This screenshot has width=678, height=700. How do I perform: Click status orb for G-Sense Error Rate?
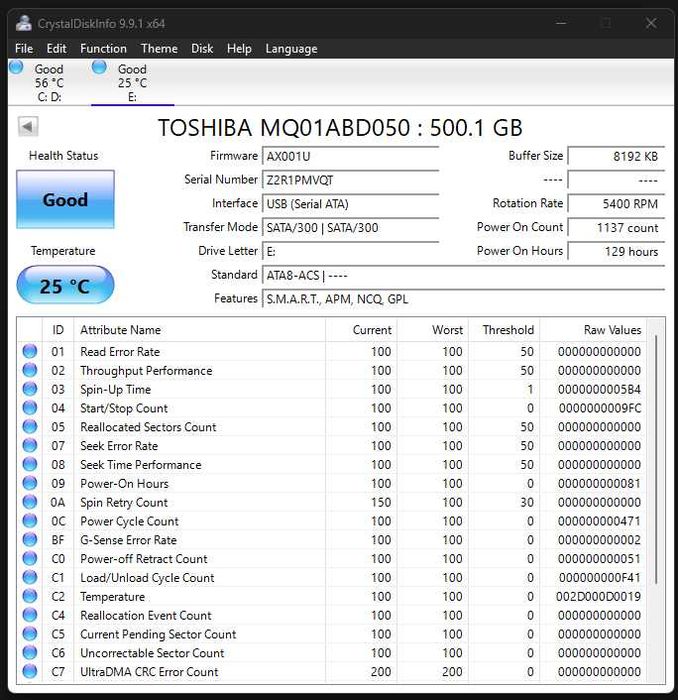[30, 539]
